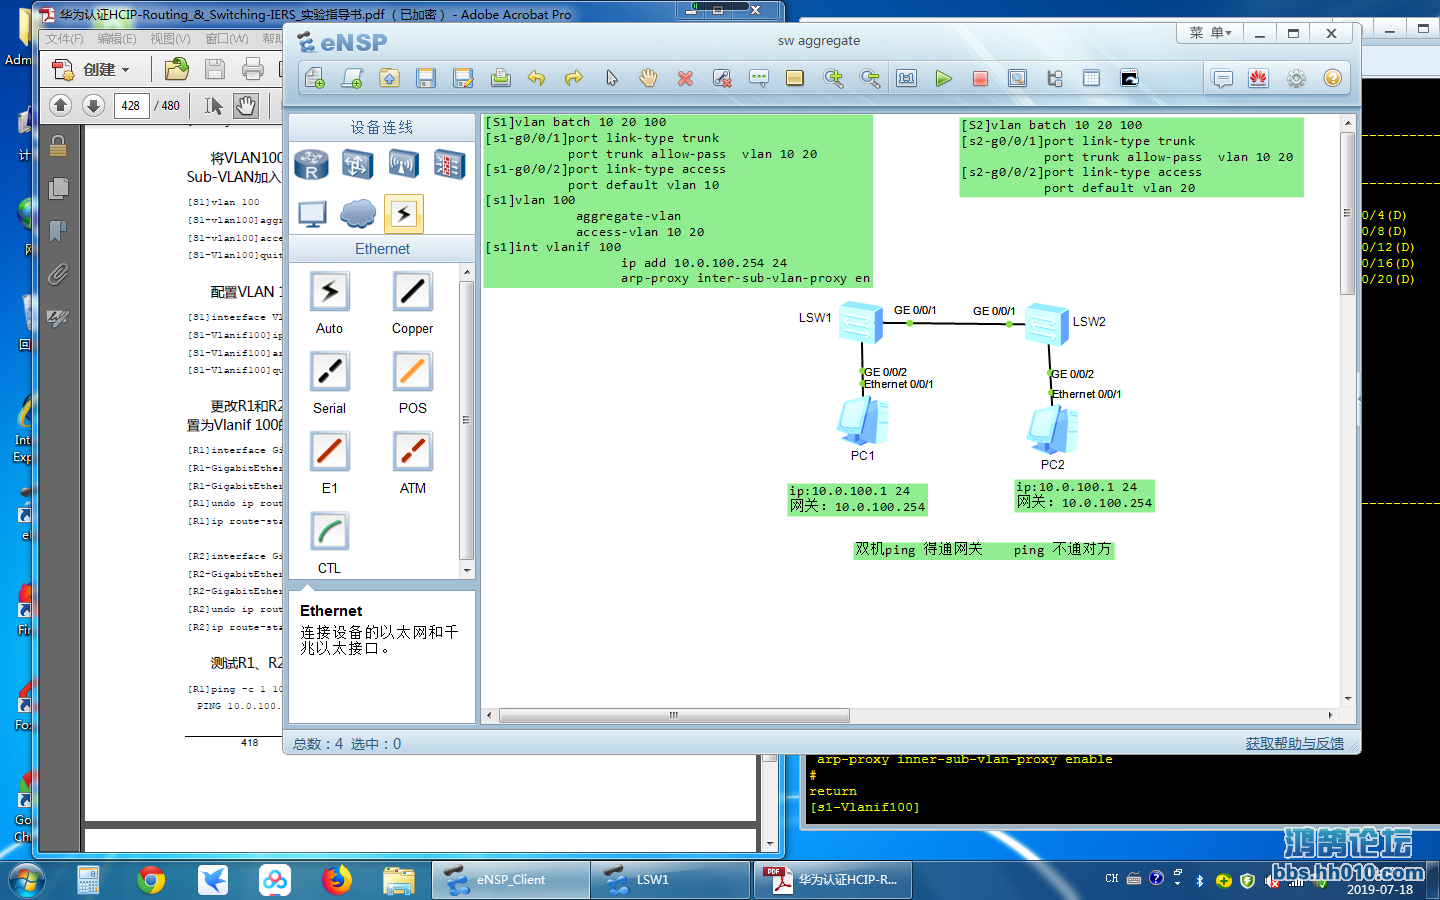Open the Huawei logo icon in eNSP toolbar
This screenshot has width=1440, height=900.
1258,78
